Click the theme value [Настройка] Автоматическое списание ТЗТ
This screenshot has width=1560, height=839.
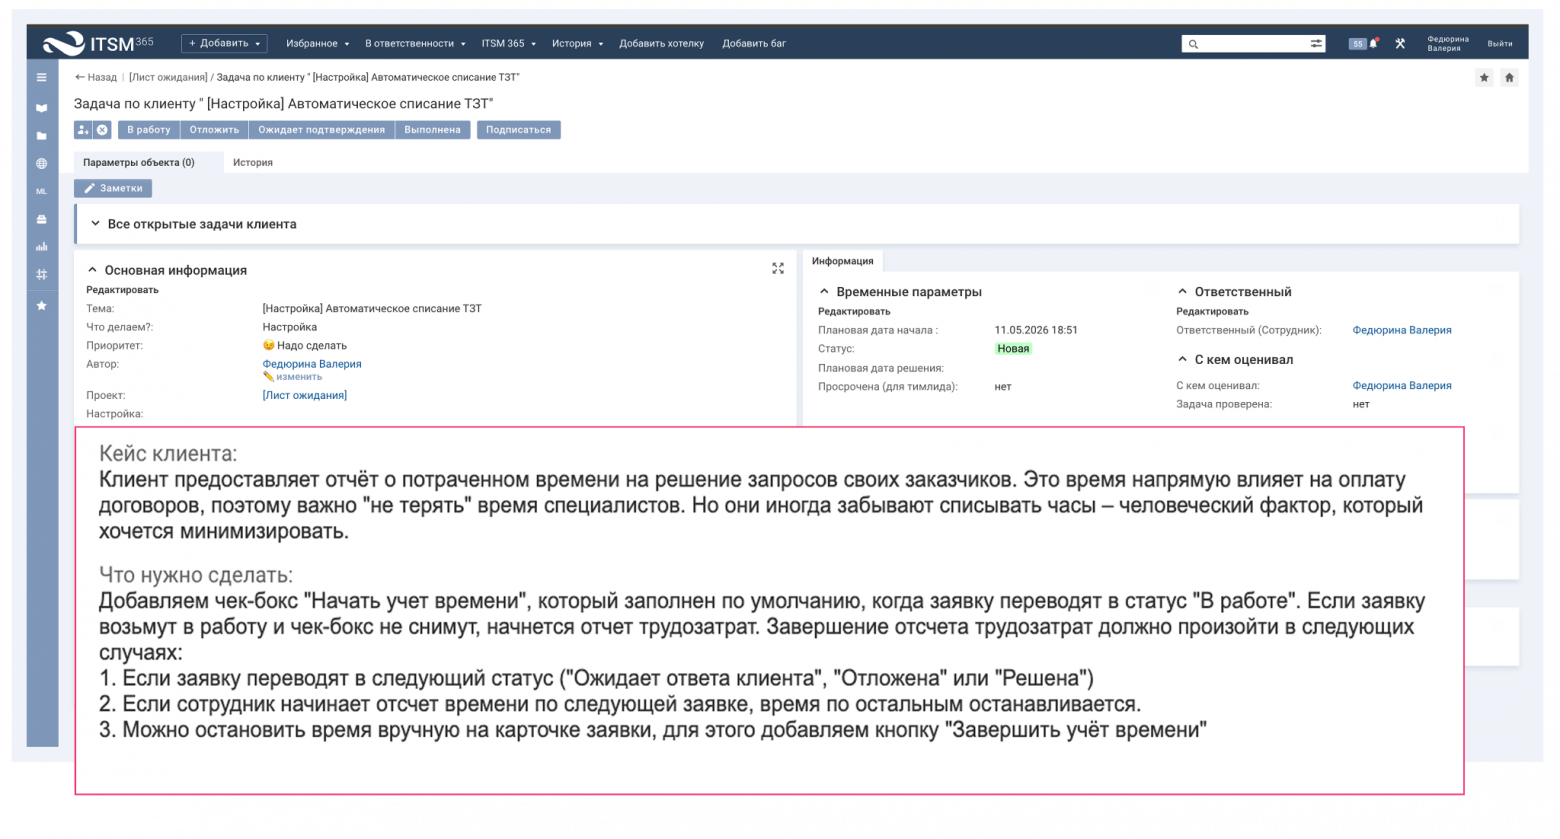[x=372, y=309]
